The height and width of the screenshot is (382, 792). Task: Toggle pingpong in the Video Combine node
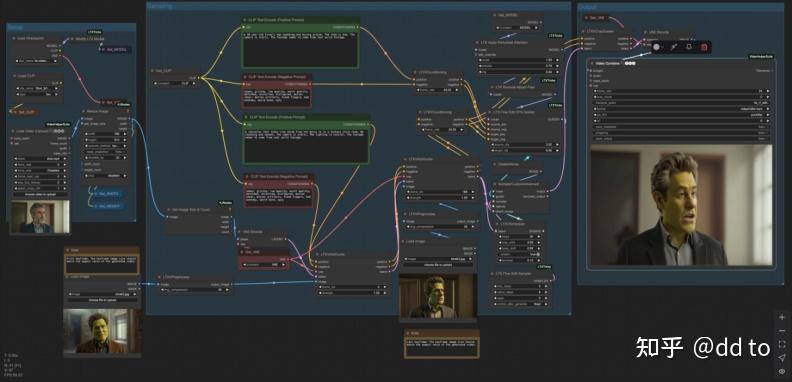pyautogui.click(x=681, y=133)
